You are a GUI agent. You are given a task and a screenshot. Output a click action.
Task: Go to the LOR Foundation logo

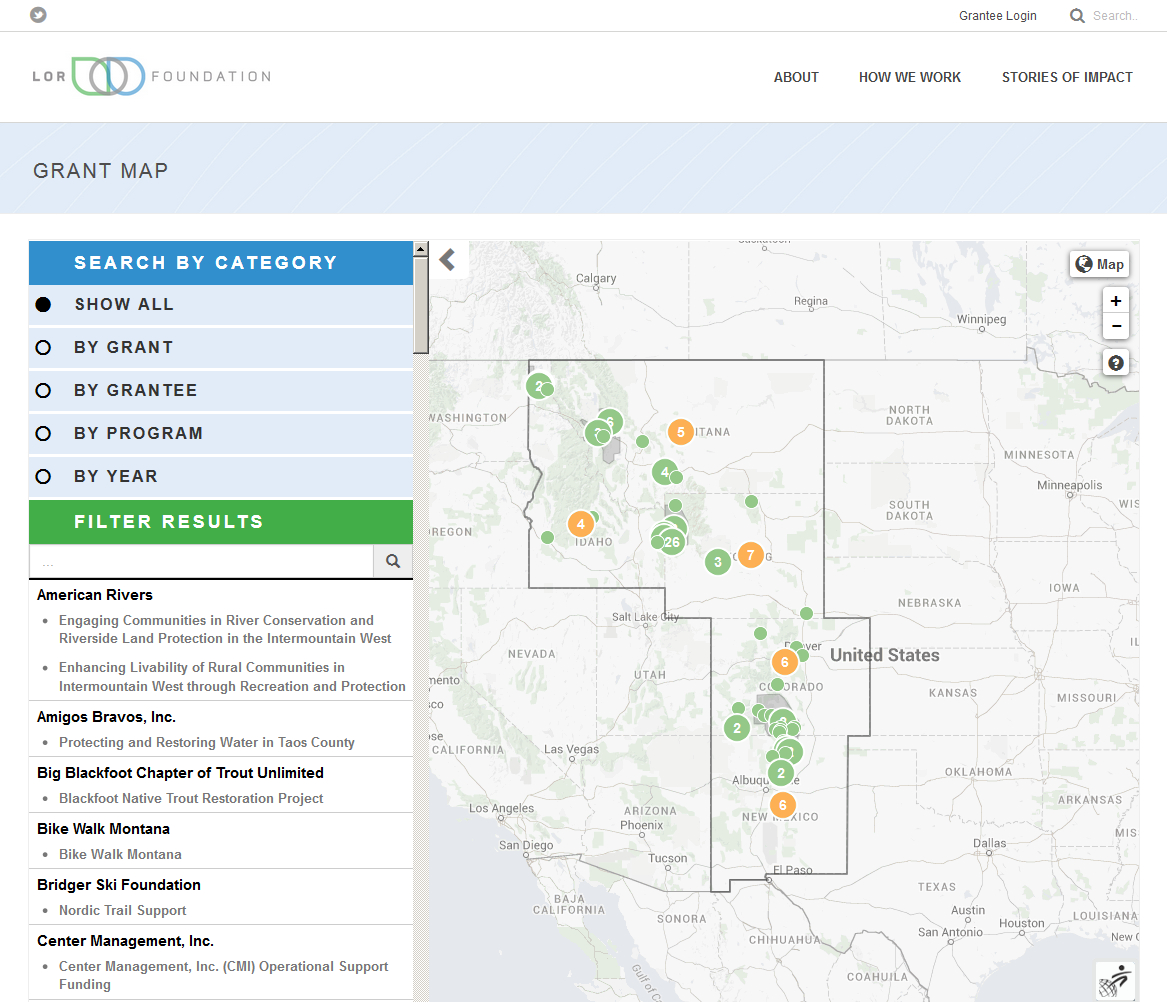[152, 76]
